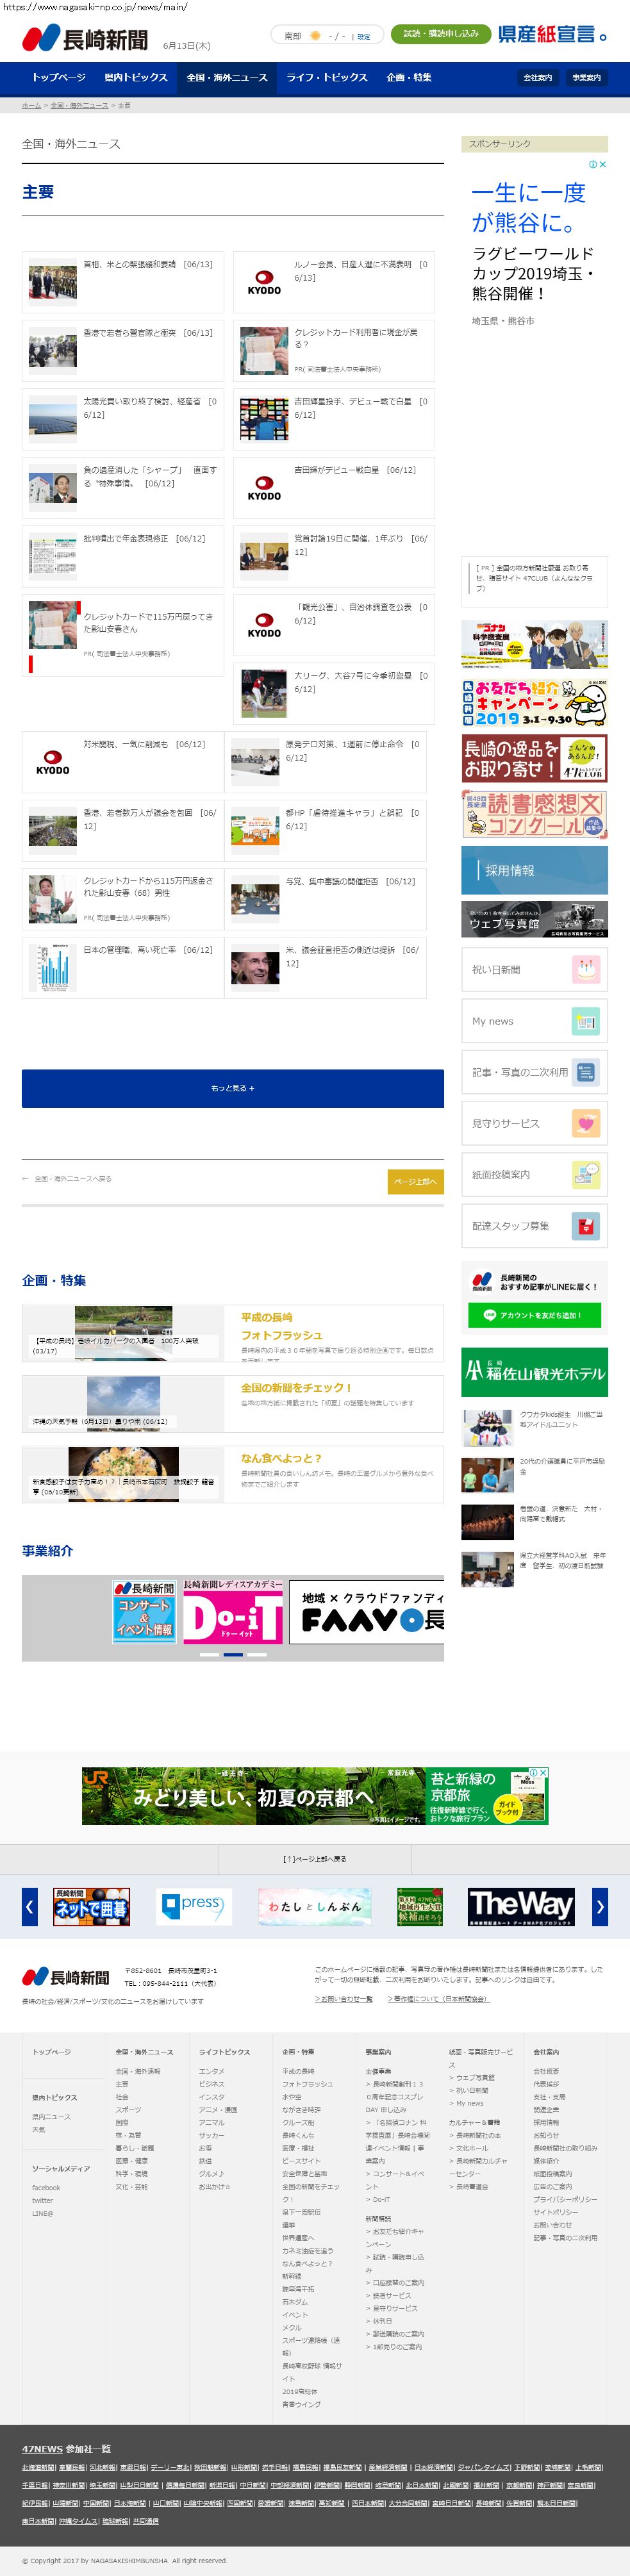Select the middle slider indicator under 事業紹介
The width and height of the screenshot is (630, 2576).
[233, 1654]
